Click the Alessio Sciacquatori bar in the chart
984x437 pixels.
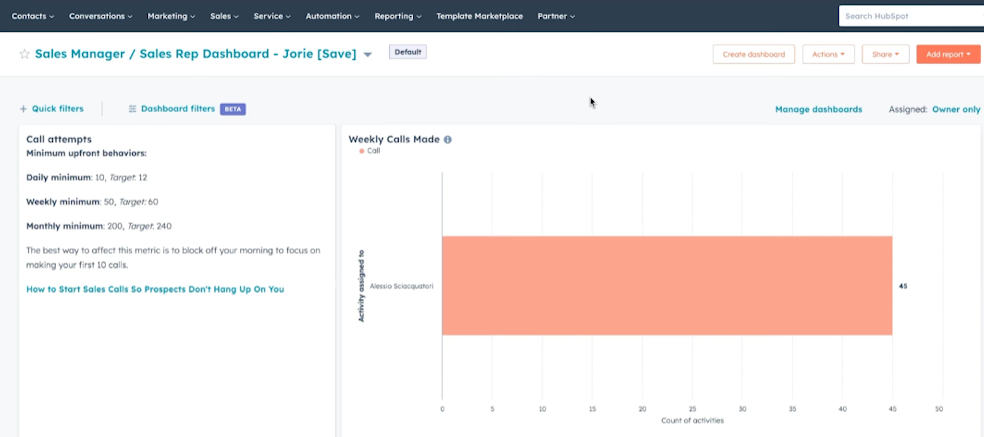(x=667, y=286)
